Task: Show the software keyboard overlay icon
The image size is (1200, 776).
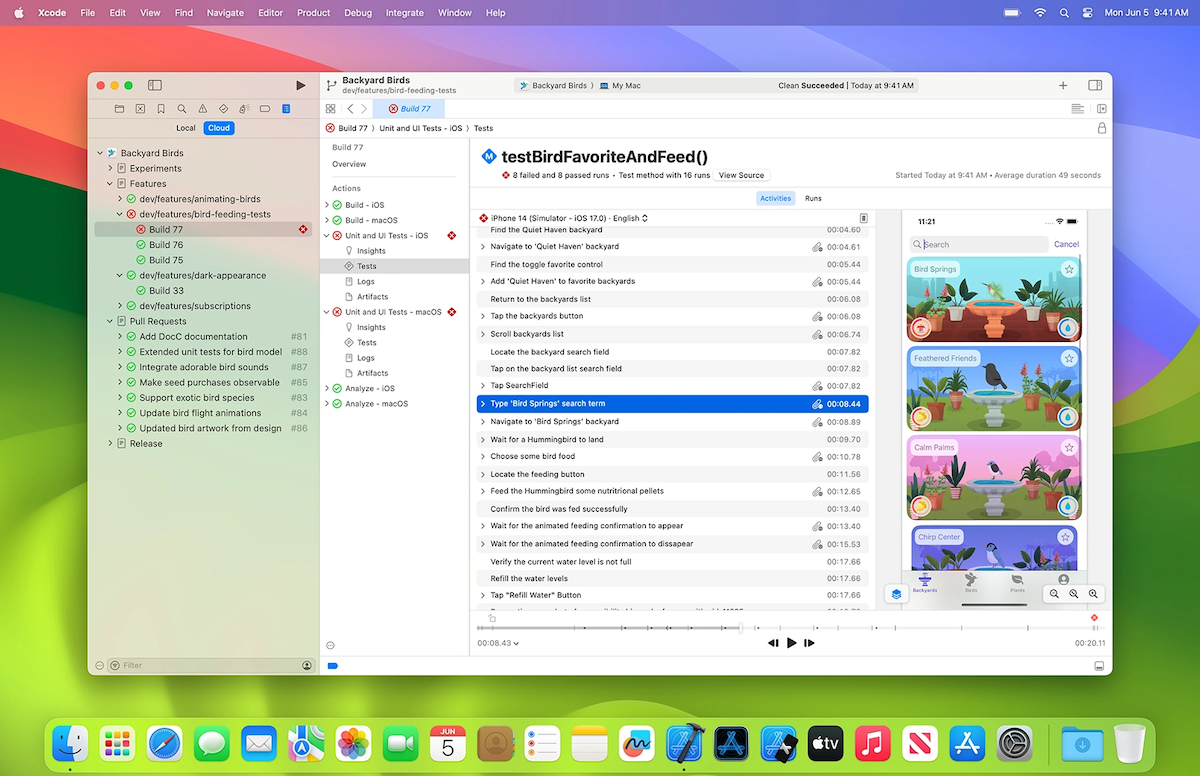Action: (x=862, y=219)
